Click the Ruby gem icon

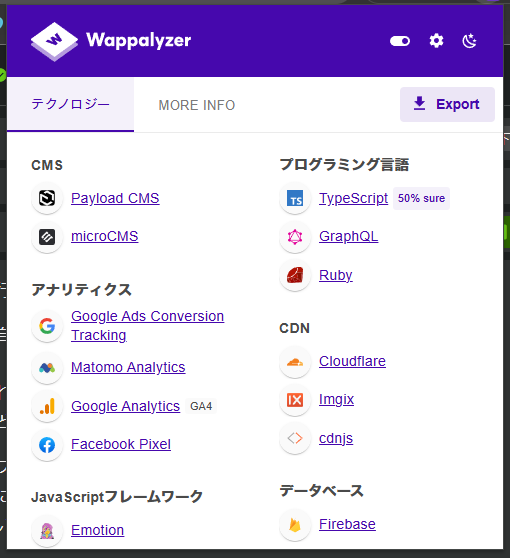tap(295, 275)
